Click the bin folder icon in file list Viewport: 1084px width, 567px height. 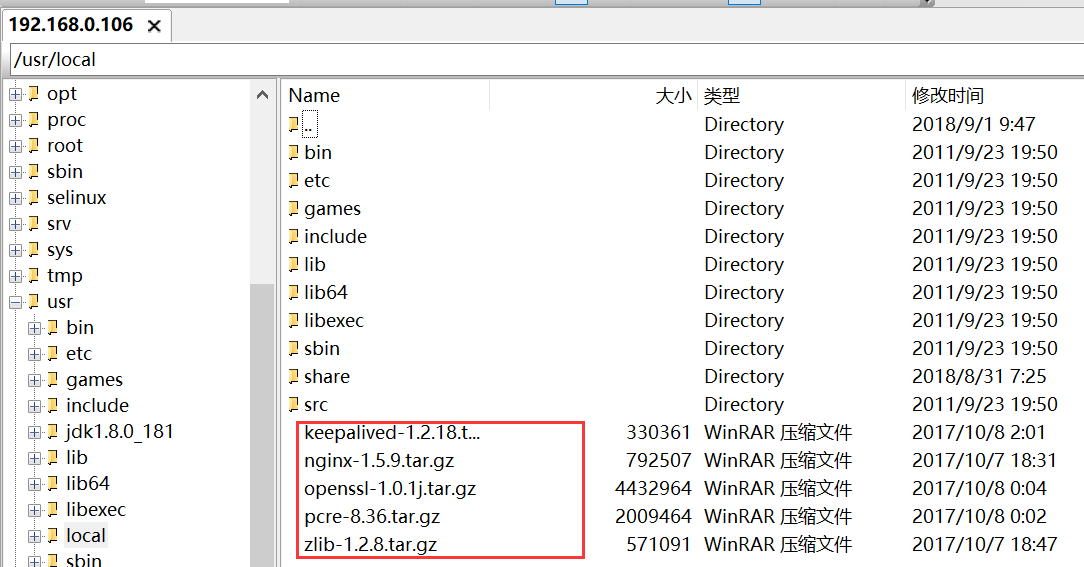pos(294,152)
